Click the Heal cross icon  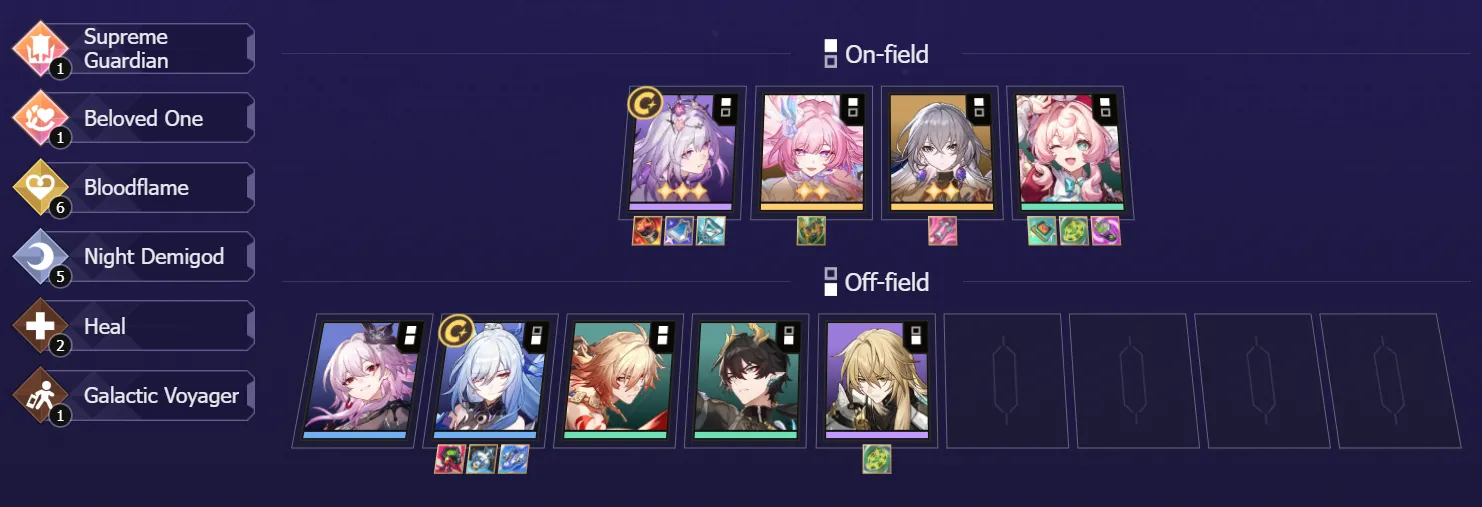point(41,326)
